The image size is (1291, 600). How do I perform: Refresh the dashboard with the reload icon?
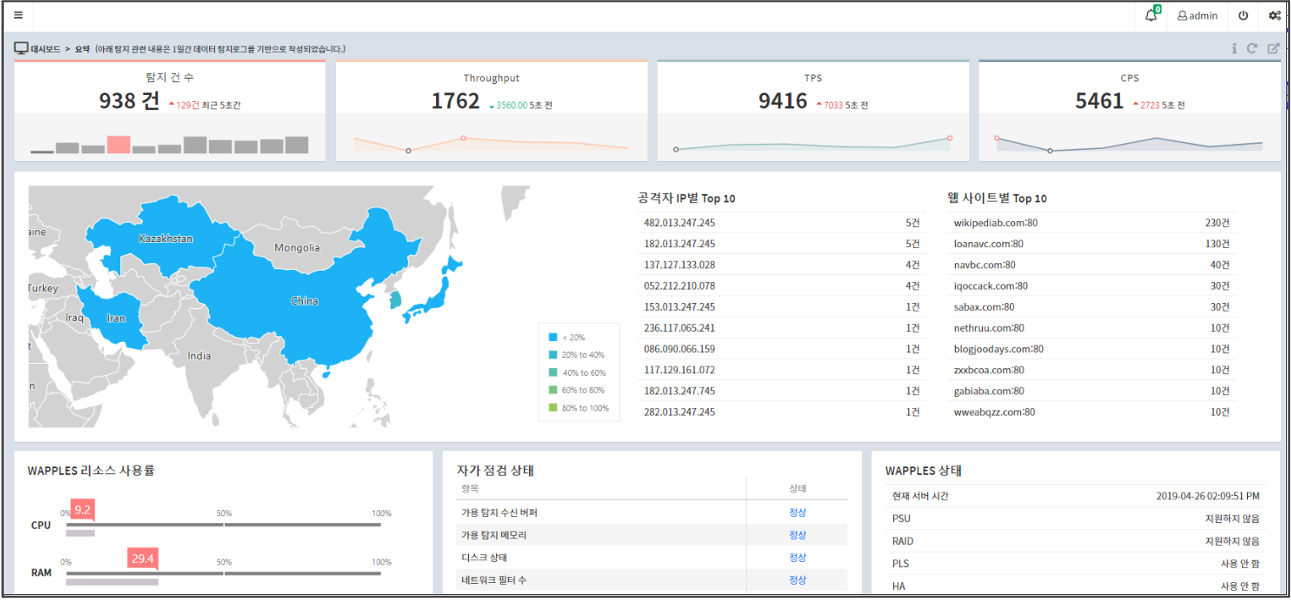pos(1254,47)
